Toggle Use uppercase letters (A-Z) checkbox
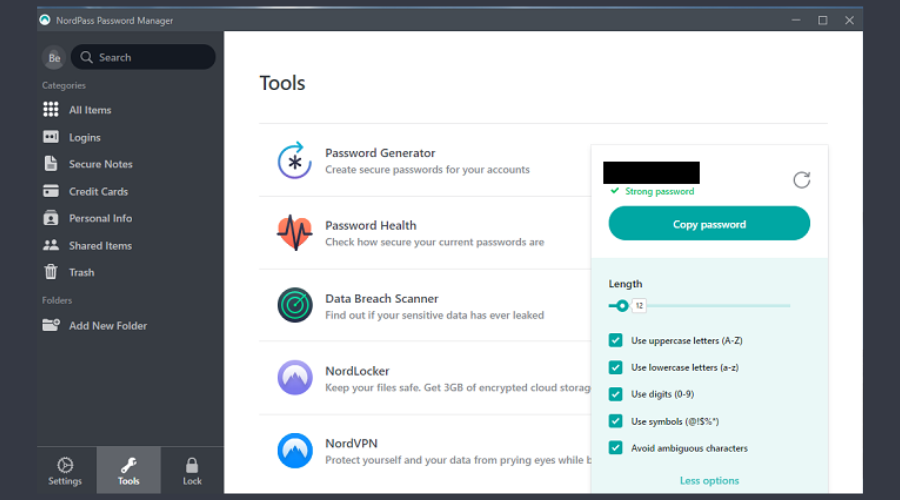 615,340
